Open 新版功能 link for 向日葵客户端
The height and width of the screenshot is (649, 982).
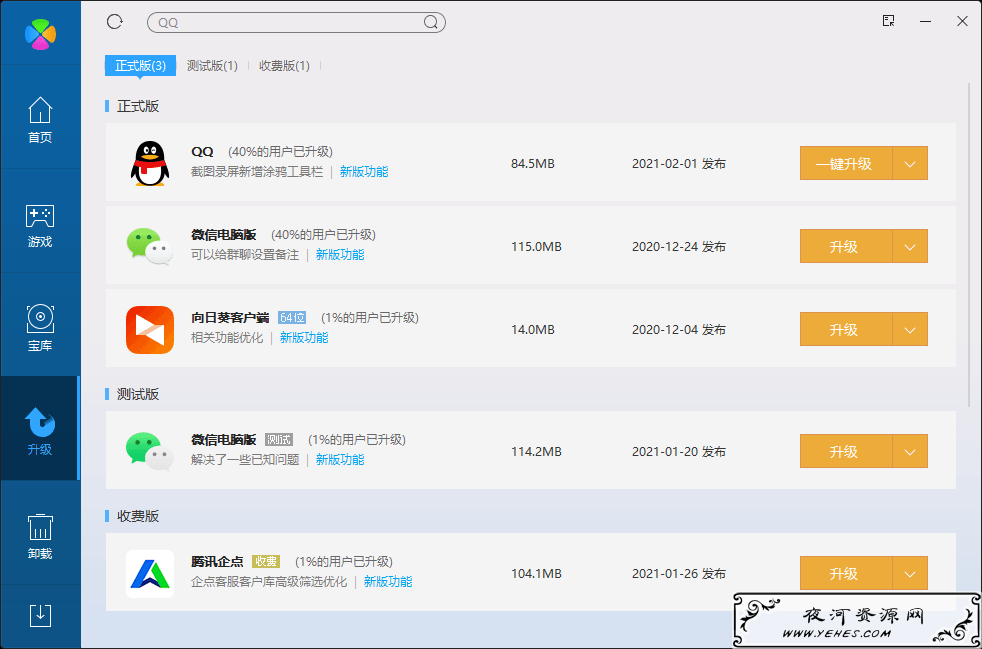(304, 338)
